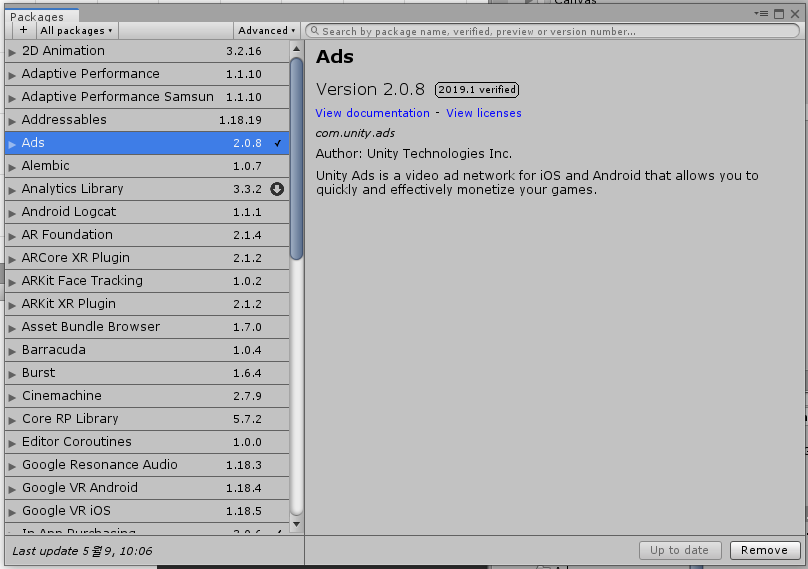Viewport: 808px width, 569px height.
Task: Select the Barracuda package
Action: tap(147, 350)
